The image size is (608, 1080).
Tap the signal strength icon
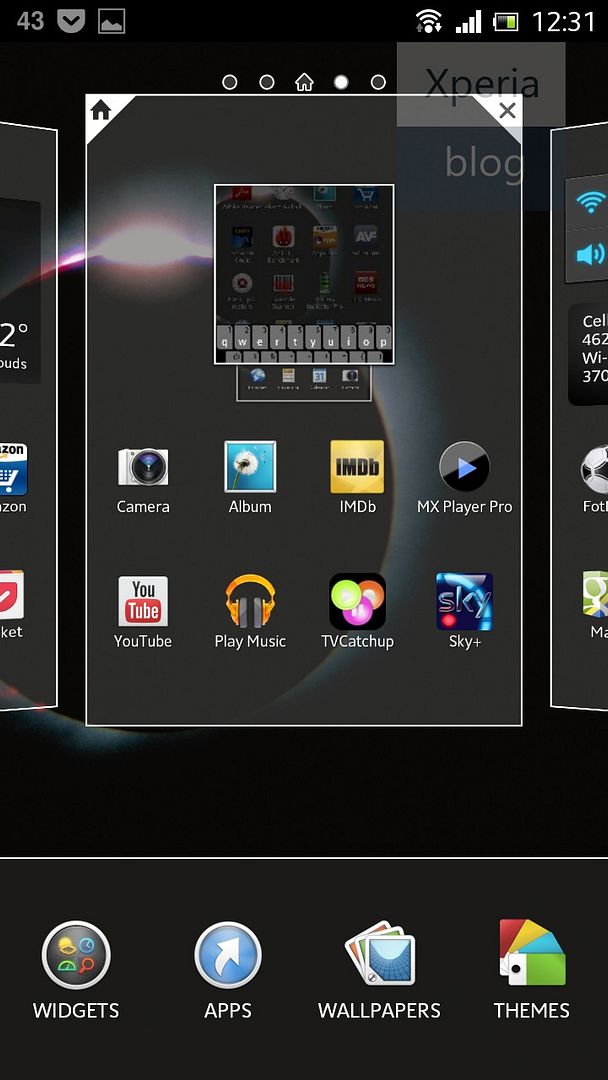[468, 21]
